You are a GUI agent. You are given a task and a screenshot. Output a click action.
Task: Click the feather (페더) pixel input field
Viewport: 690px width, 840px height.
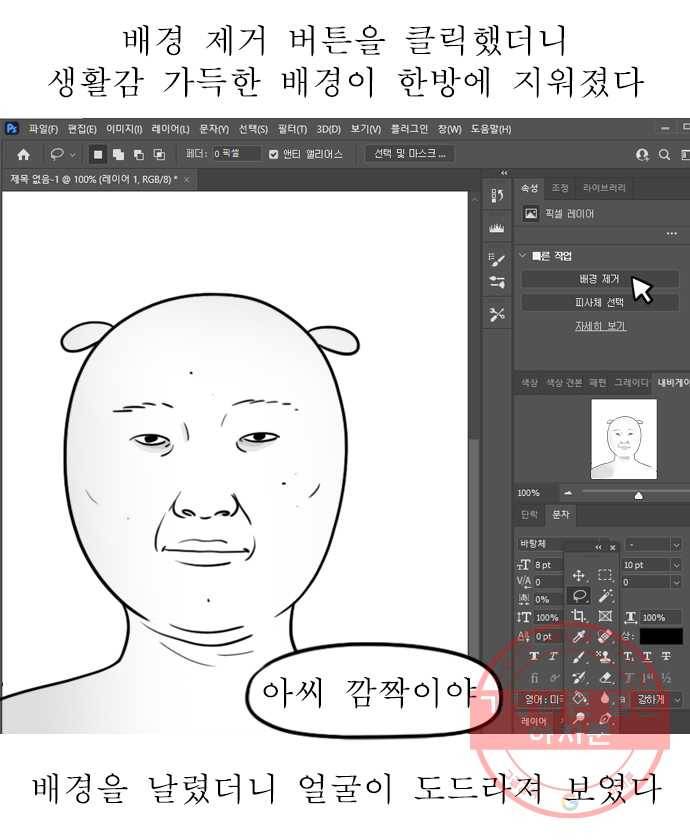pos(236,154)
